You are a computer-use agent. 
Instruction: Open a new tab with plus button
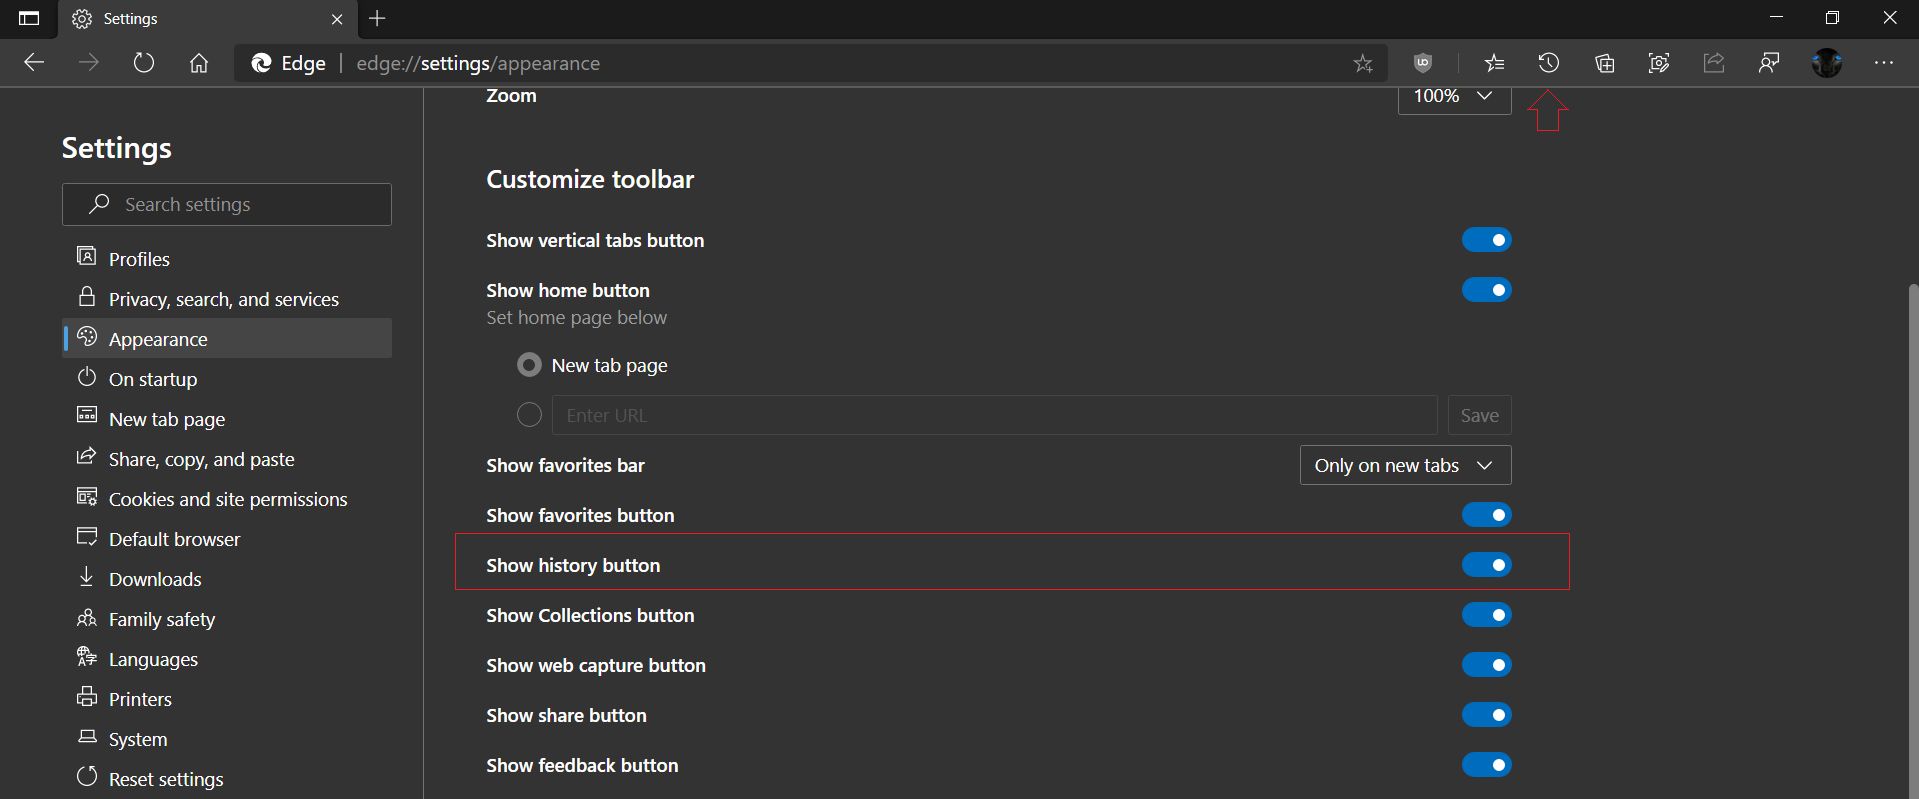(x=377, y=18)
